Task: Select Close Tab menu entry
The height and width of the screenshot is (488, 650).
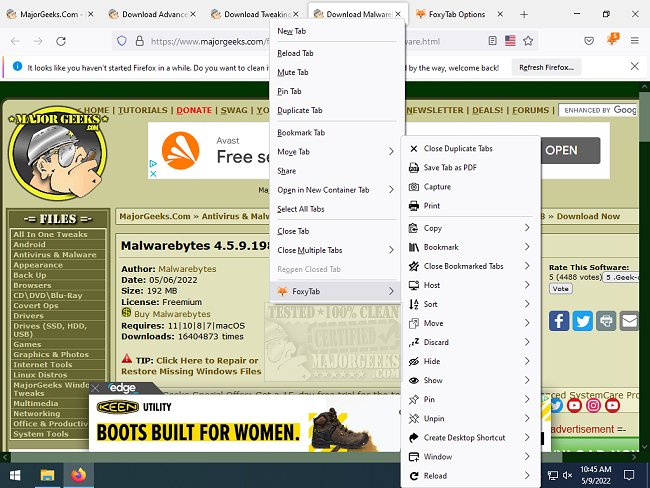Action: coord(335,231)
